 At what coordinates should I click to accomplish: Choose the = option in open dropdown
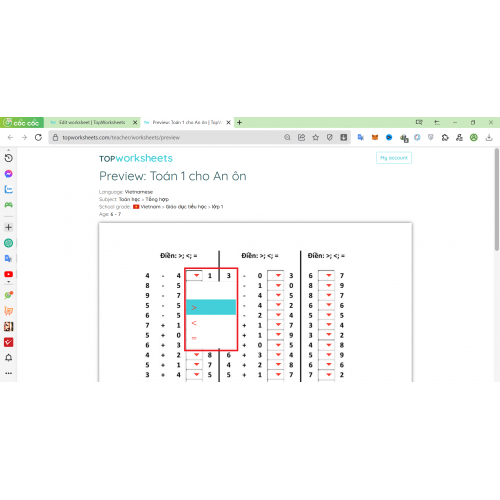211,338
